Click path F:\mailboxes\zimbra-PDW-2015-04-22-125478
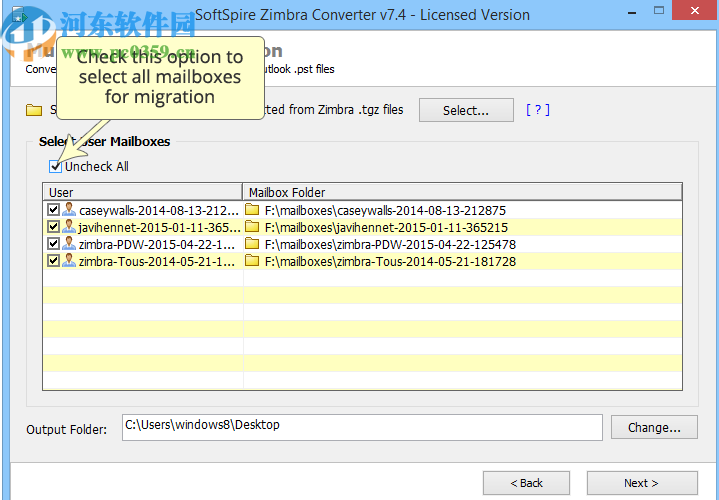This screenshot has width=719, height=500. pos(391,244)
